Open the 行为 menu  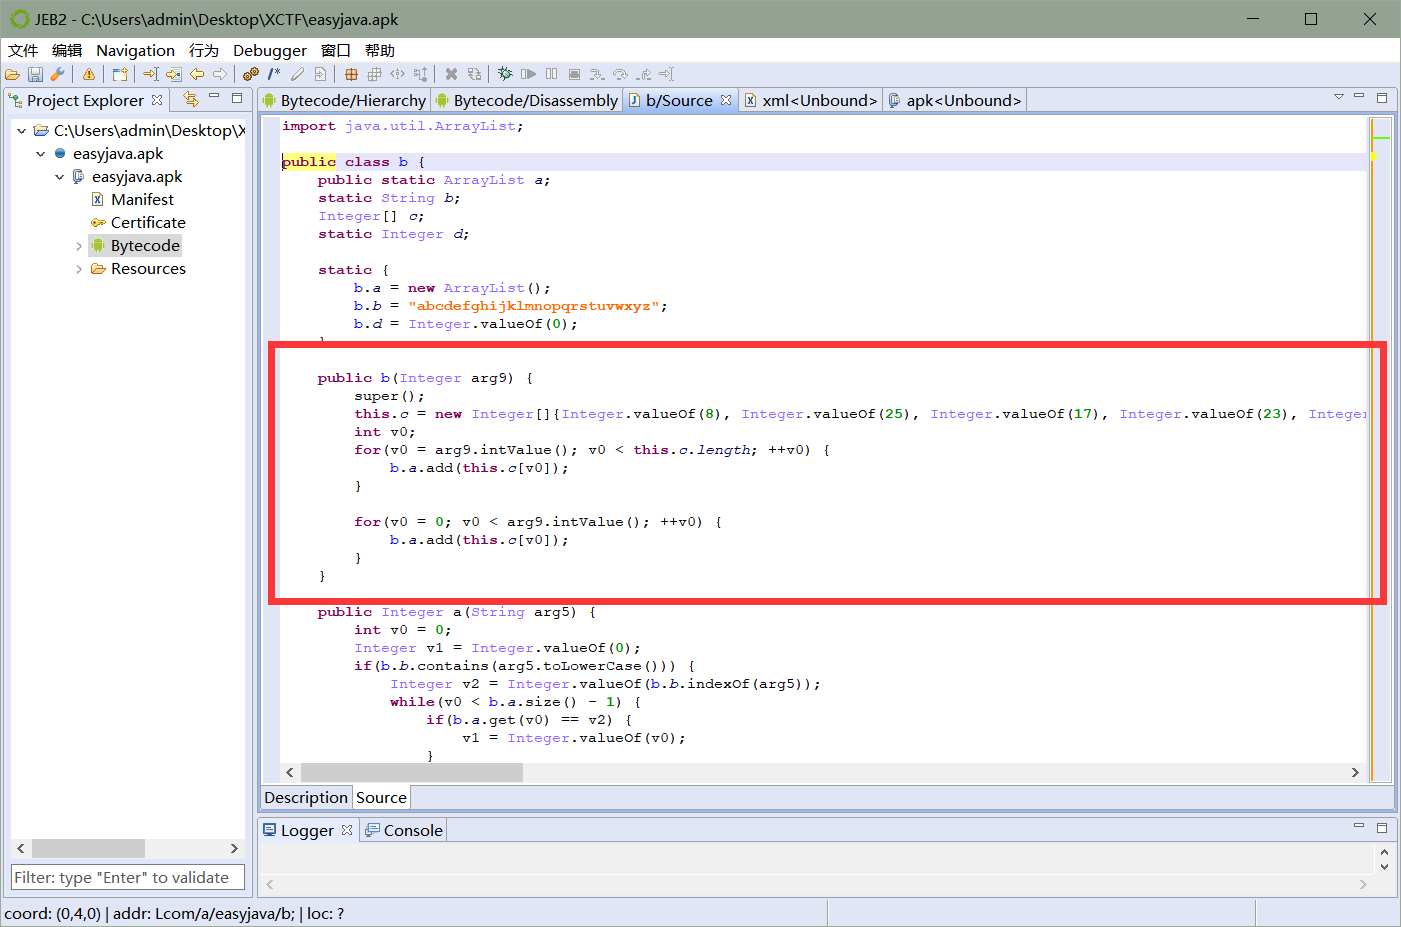[204, 50]
